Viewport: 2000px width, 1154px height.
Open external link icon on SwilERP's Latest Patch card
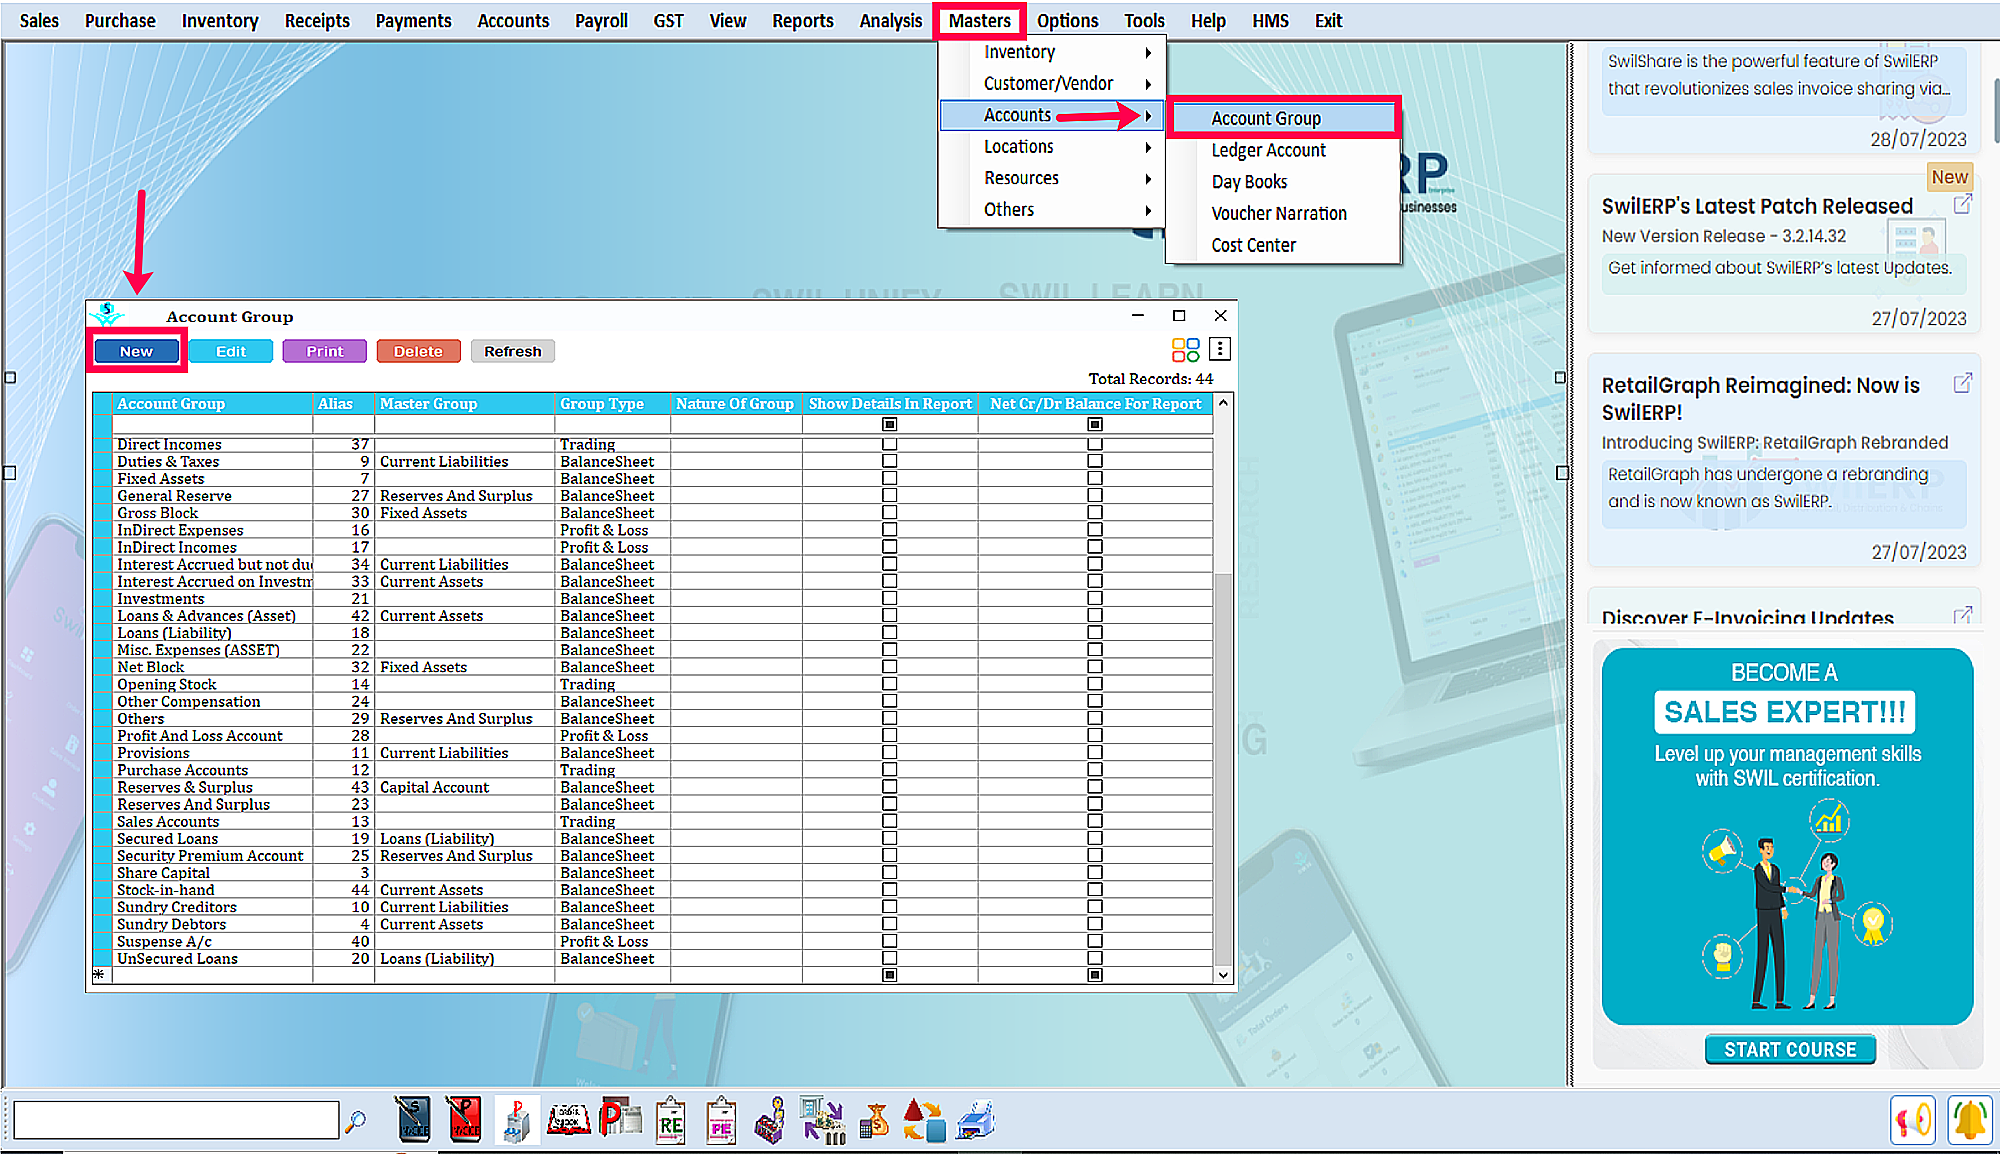(x=1963, y=204)
